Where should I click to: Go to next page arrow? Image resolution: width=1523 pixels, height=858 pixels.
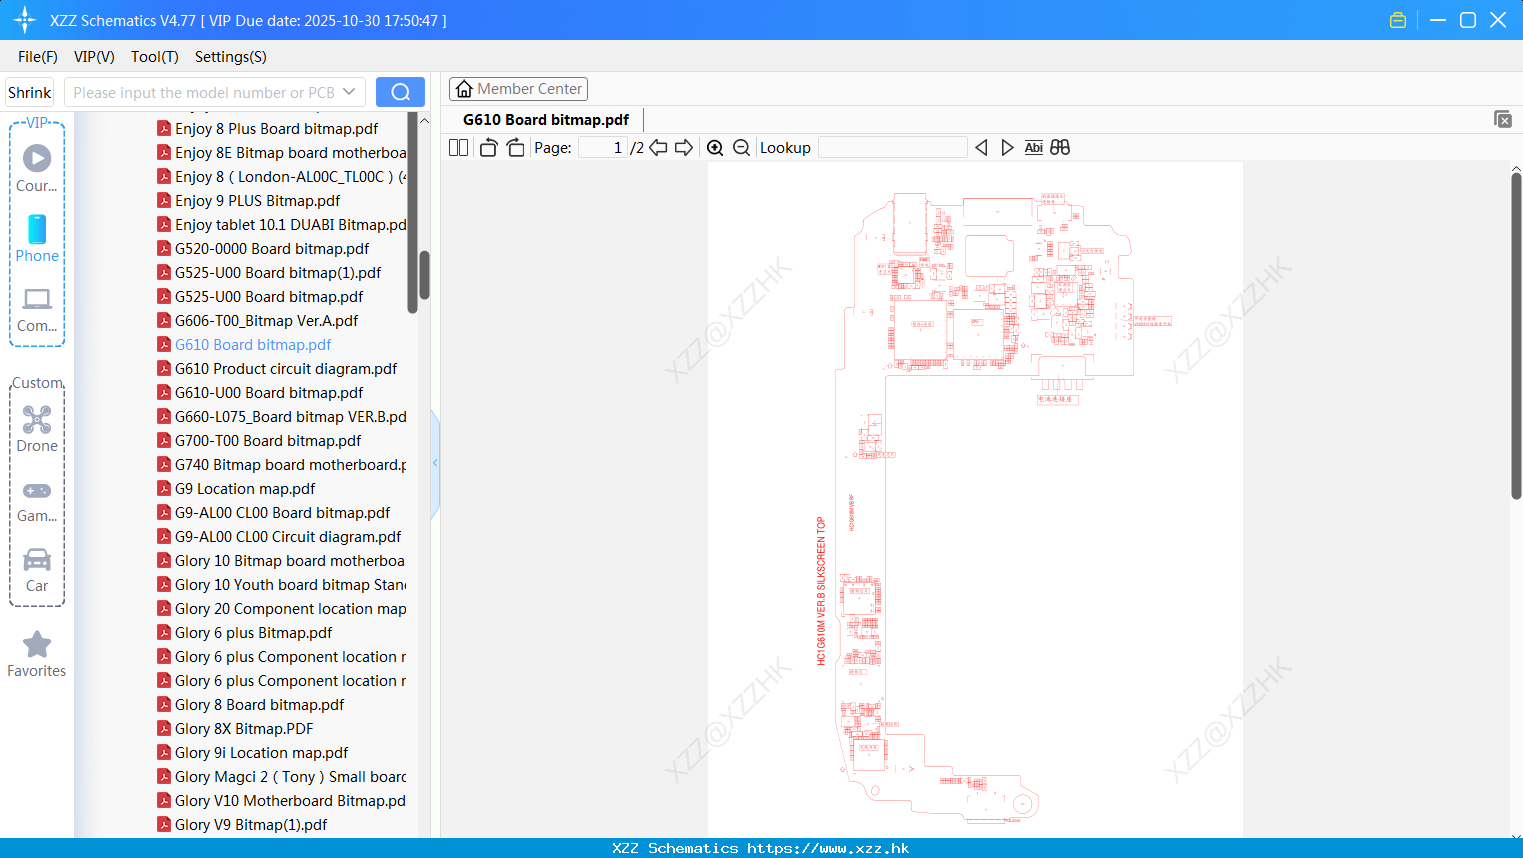click(x=684, y=147)
